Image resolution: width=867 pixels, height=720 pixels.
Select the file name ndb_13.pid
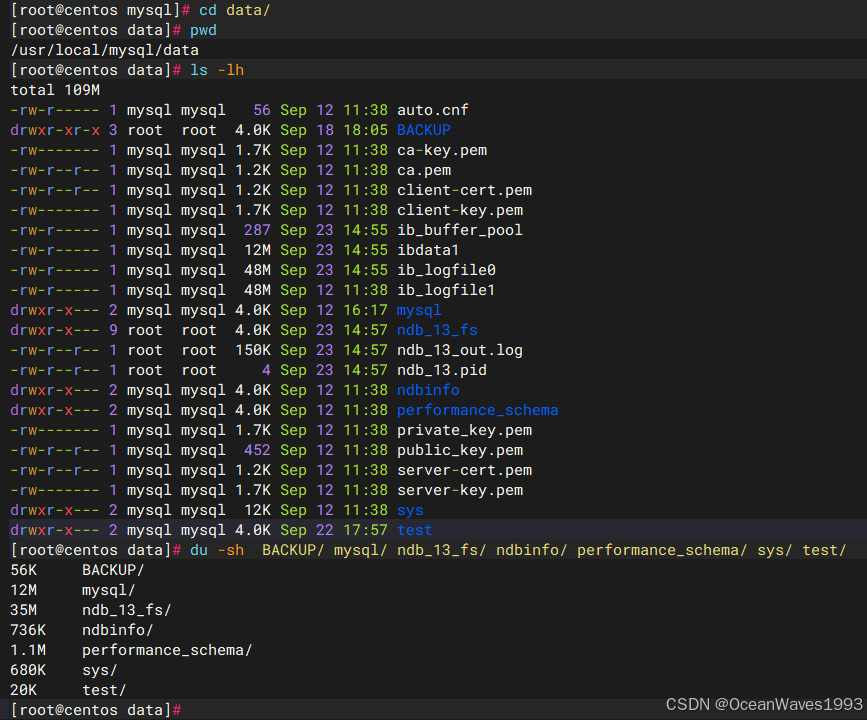click(442, 370)
